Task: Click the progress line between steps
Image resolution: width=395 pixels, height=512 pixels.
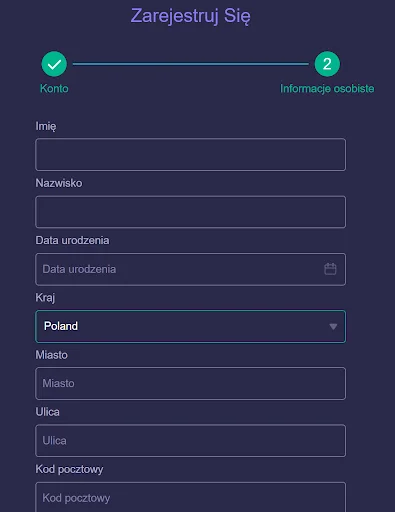Action: [x=191, y=64]
